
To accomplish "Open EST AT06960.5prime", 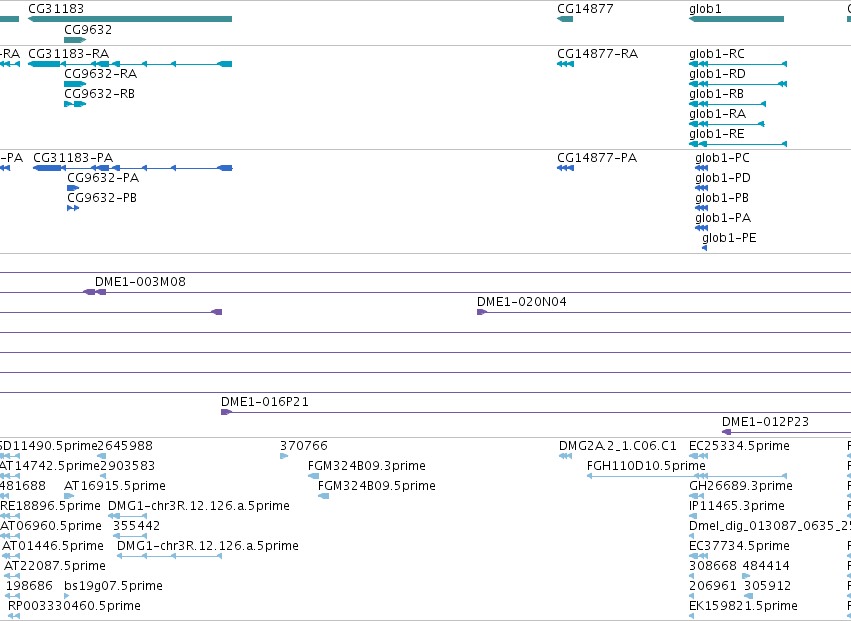I will pos(50,526).
